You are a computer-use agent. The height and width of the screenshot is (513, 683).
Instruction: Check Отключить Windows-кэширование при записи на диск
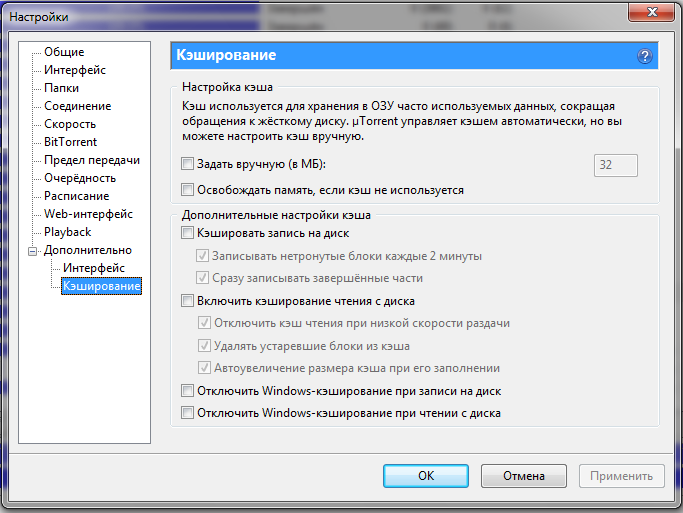(187, 390)
